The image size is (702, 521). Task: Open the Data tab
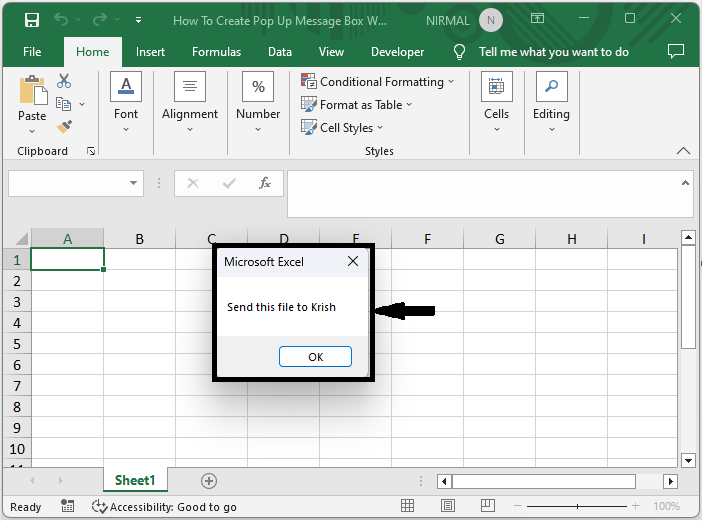pos(280,52)
